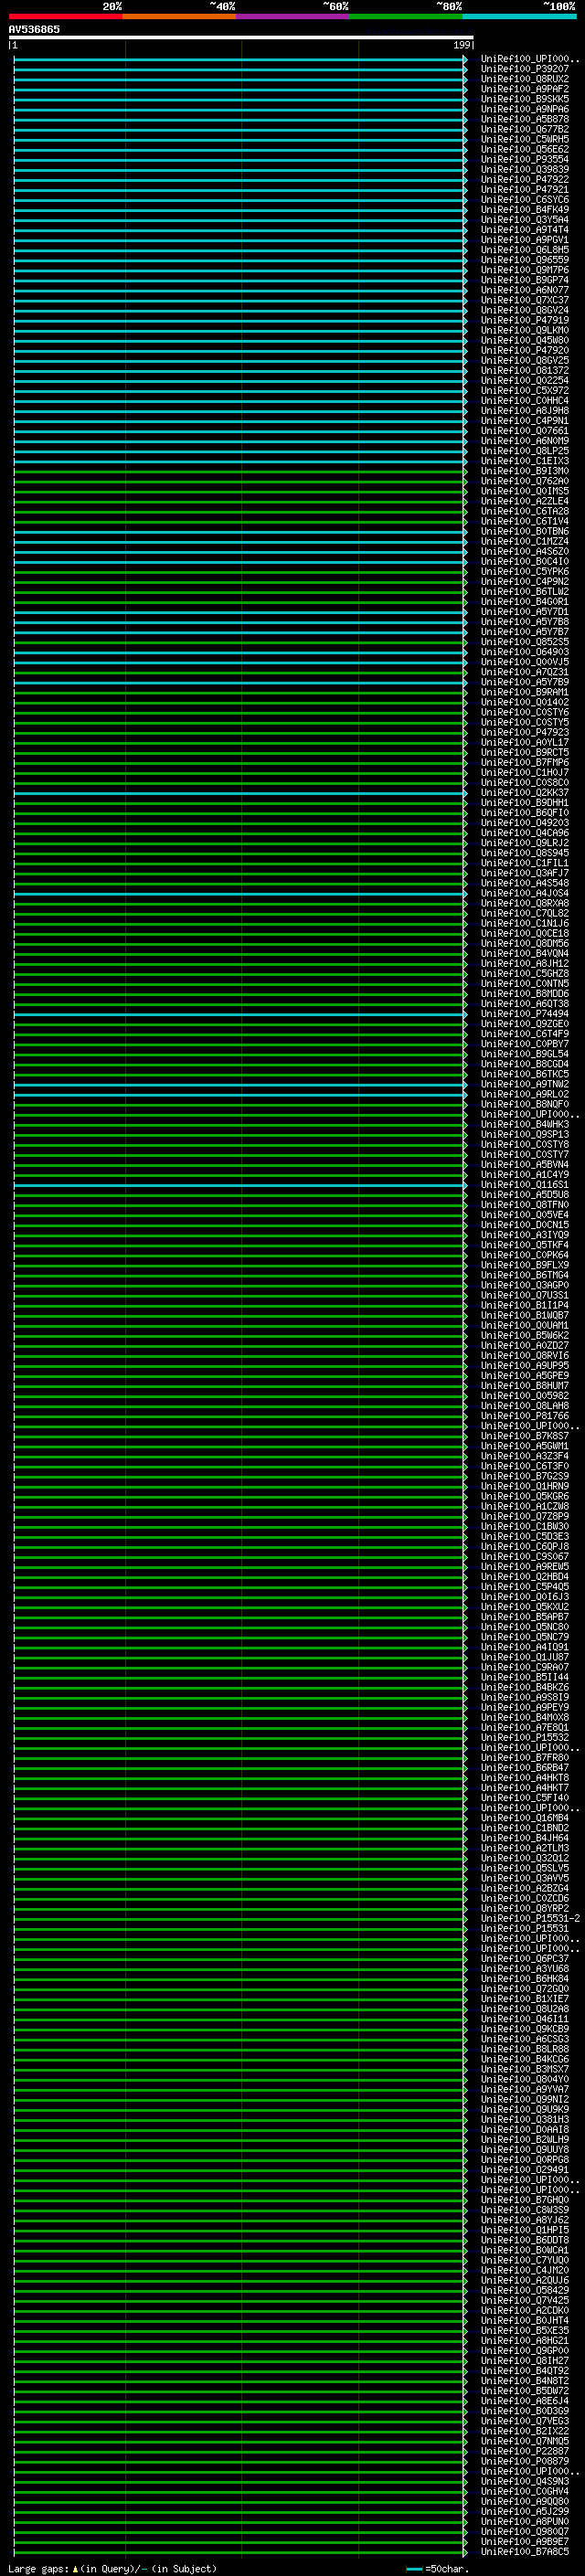Click hit label UniRef100_Q9M7P6

click(x=525, y=270)
